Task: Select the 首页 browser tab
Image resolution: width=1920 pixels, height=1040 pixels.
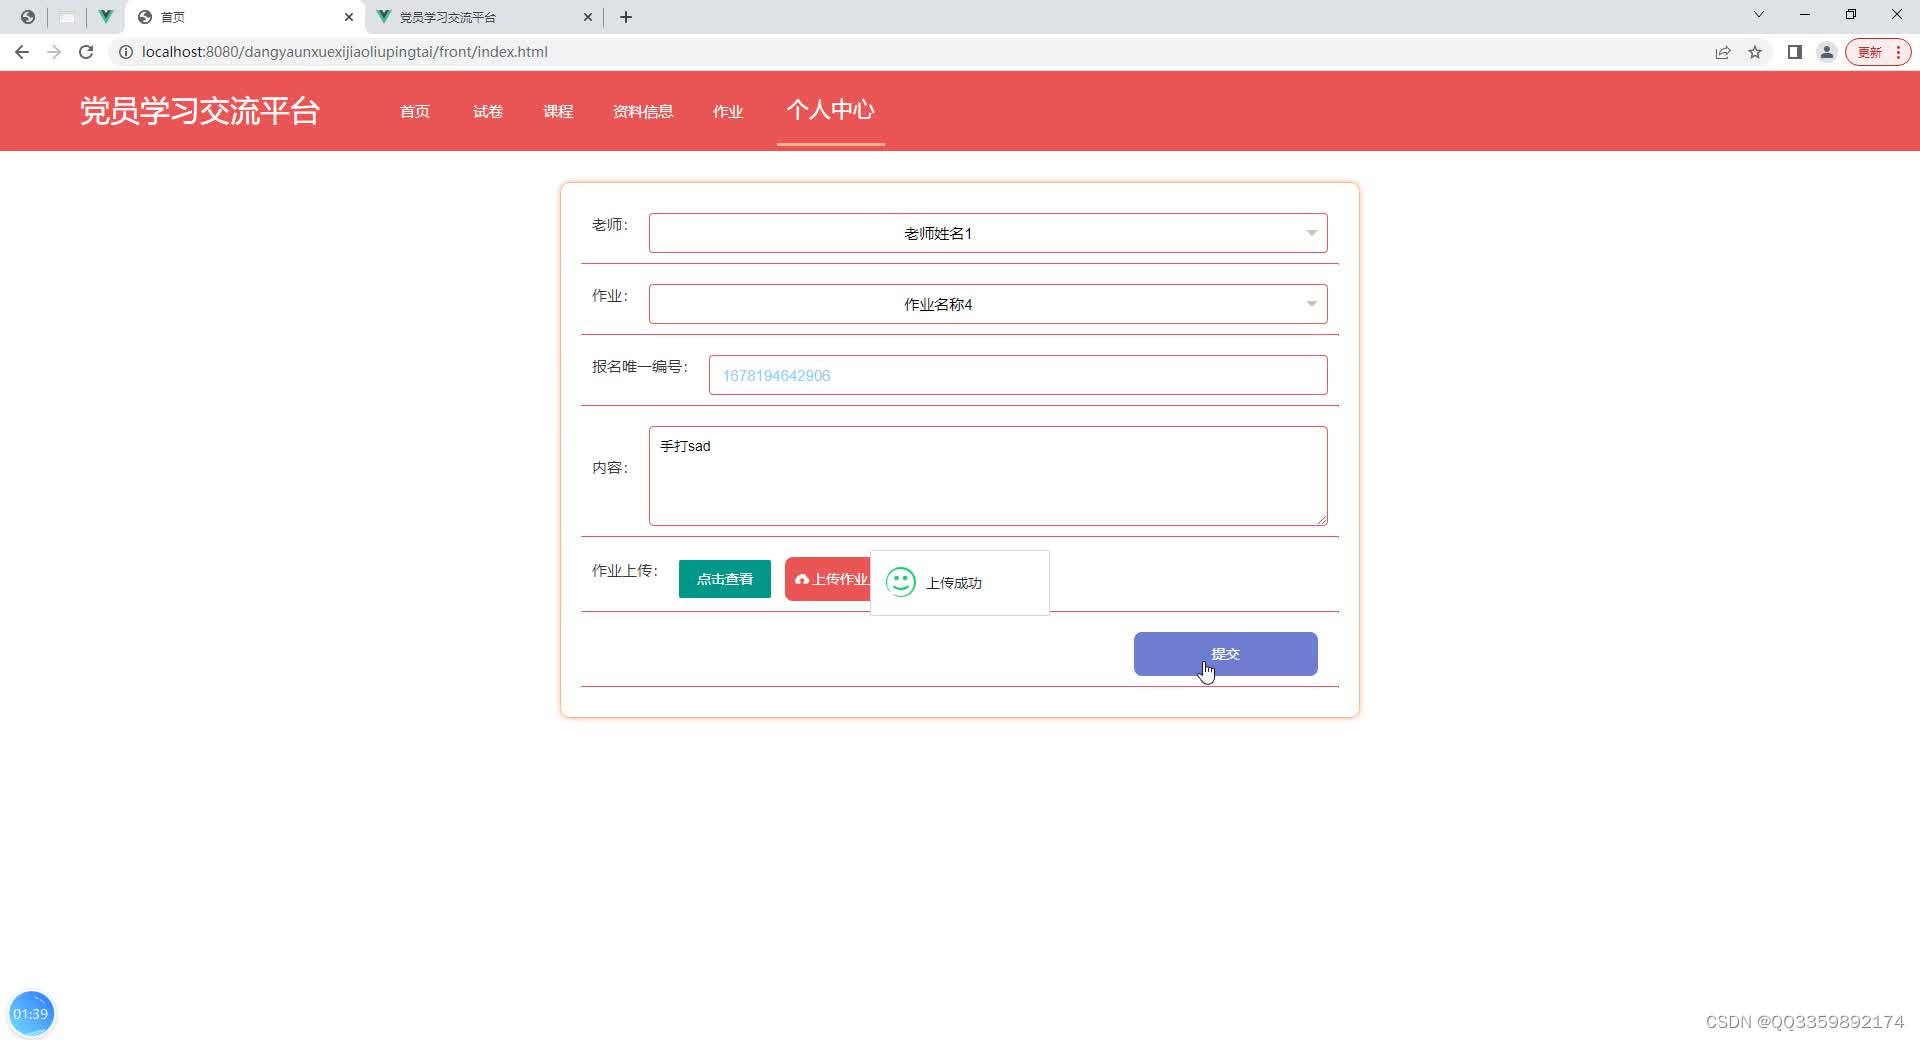Action: [246, 17]
